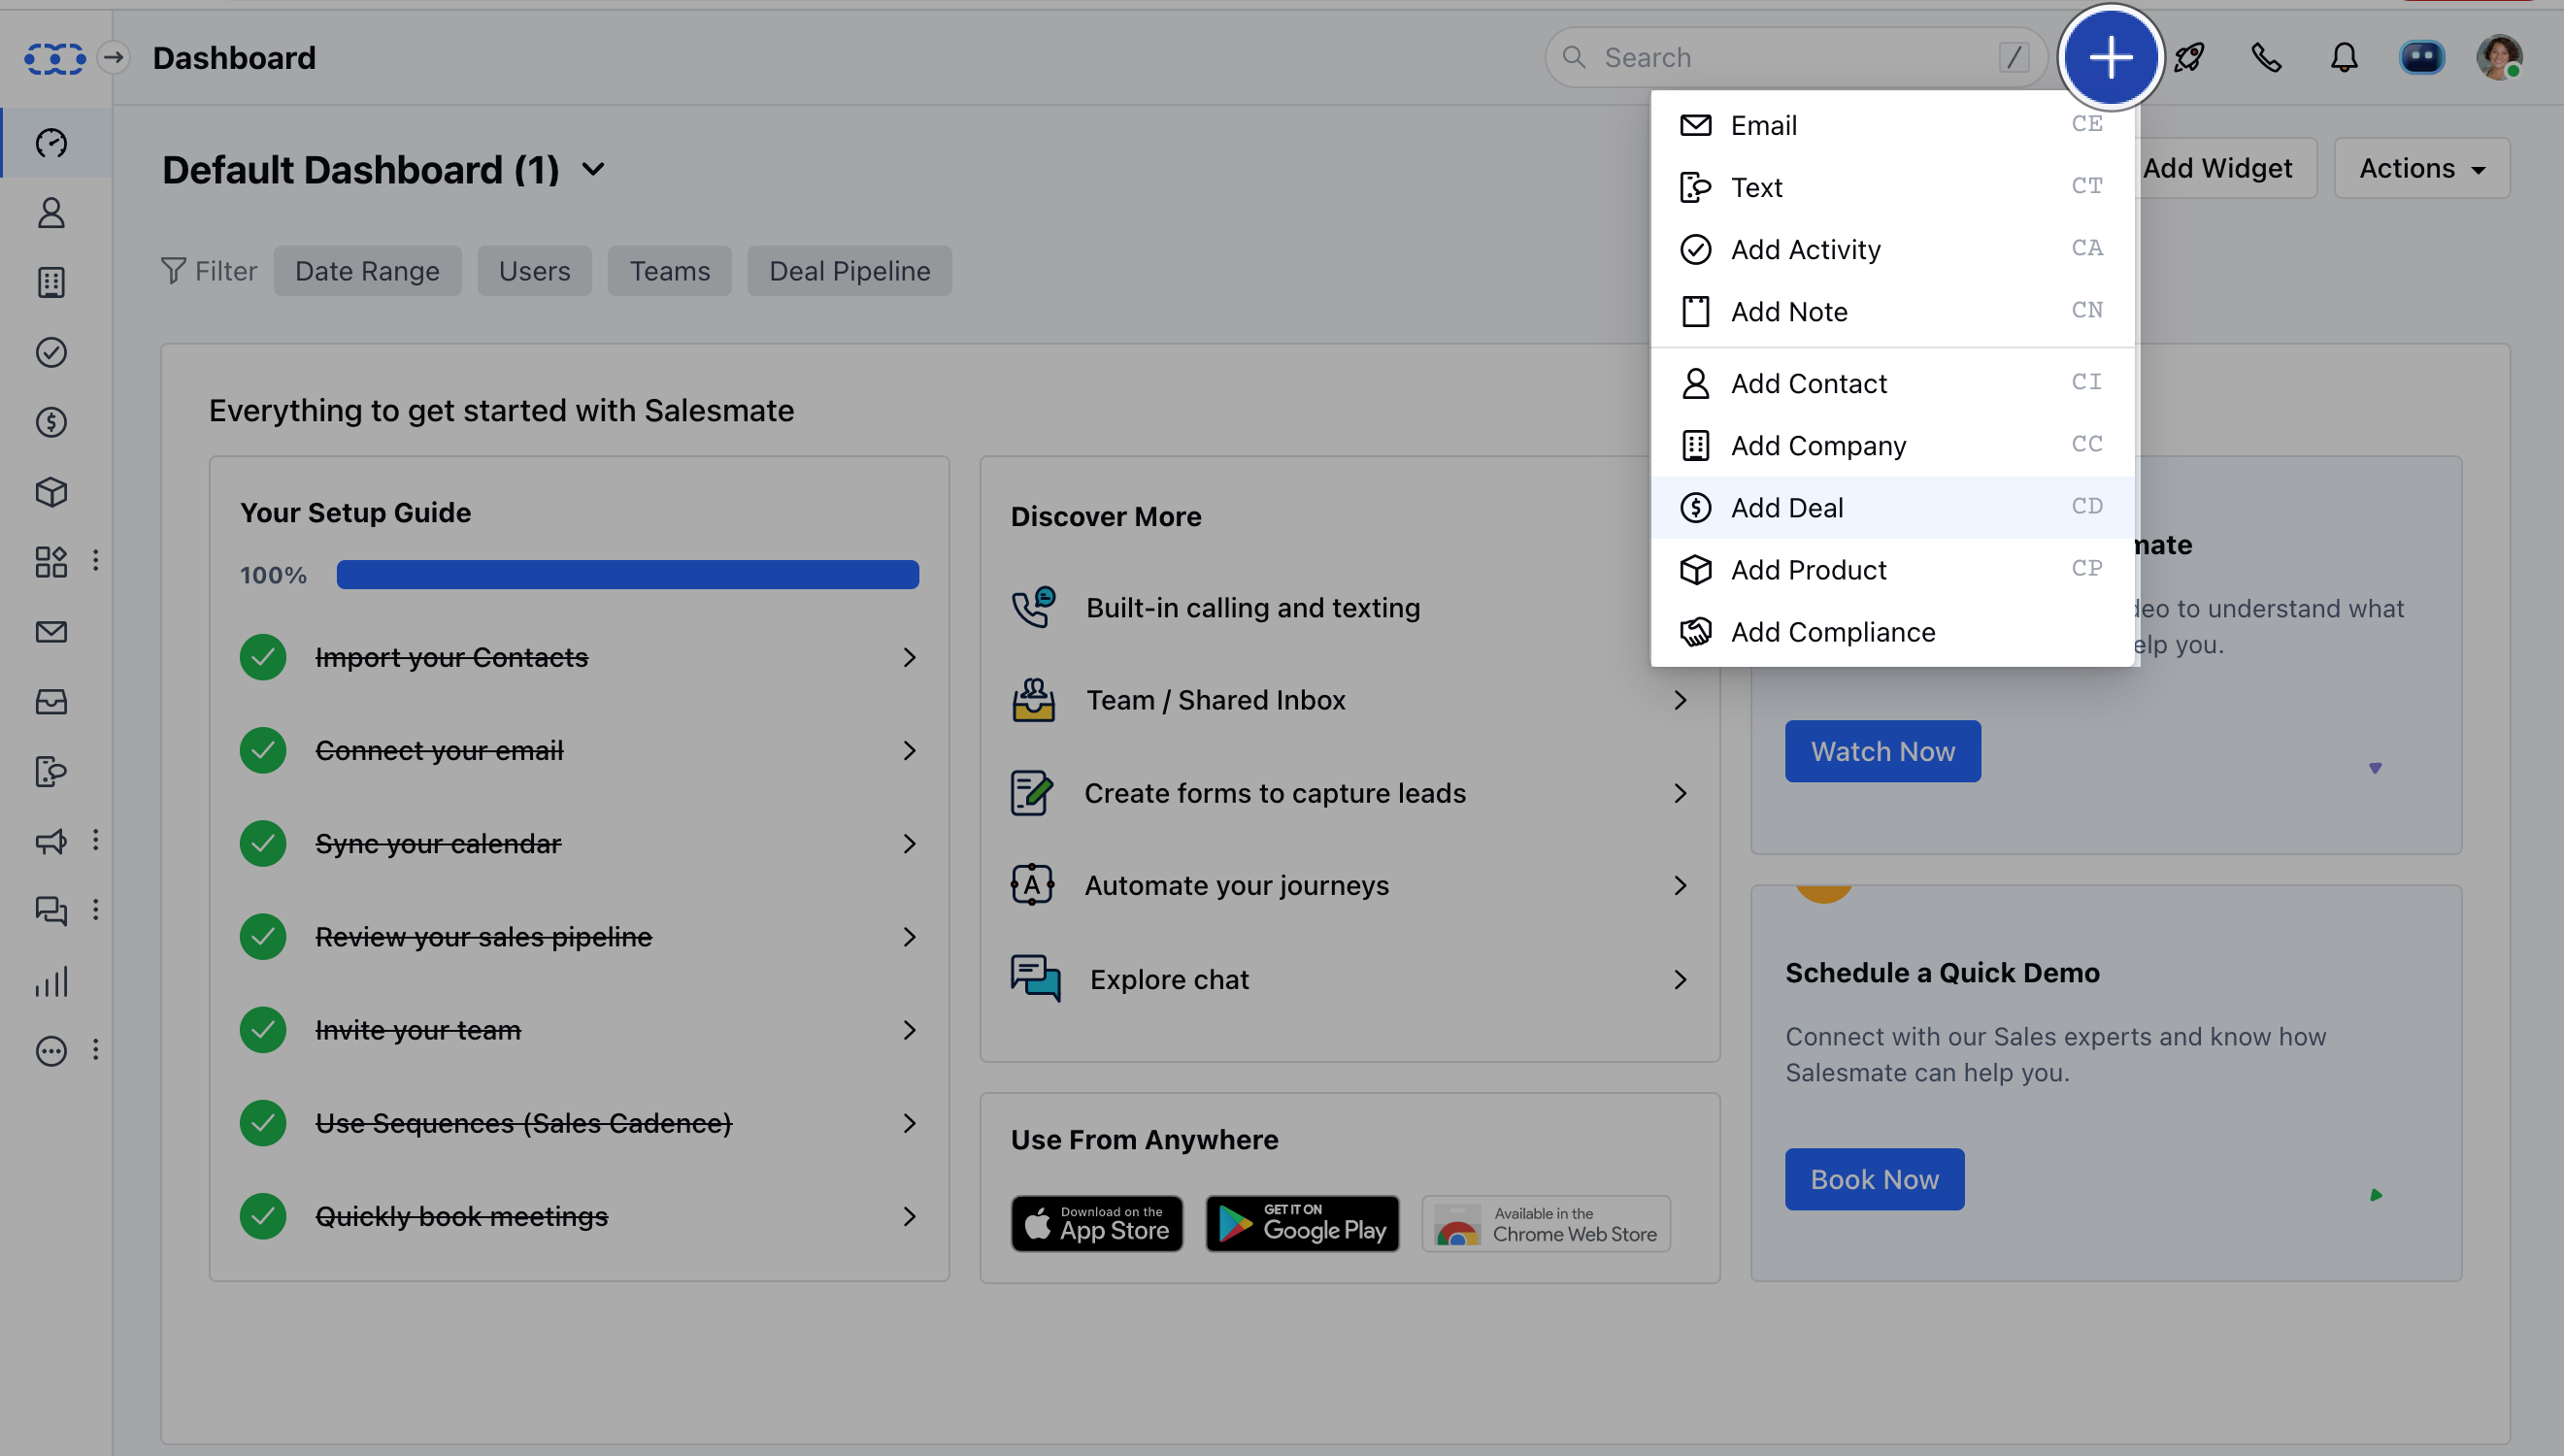Open the Teams filter
The height and width of the screenshot is (1456, 2564).
[670, 271]
